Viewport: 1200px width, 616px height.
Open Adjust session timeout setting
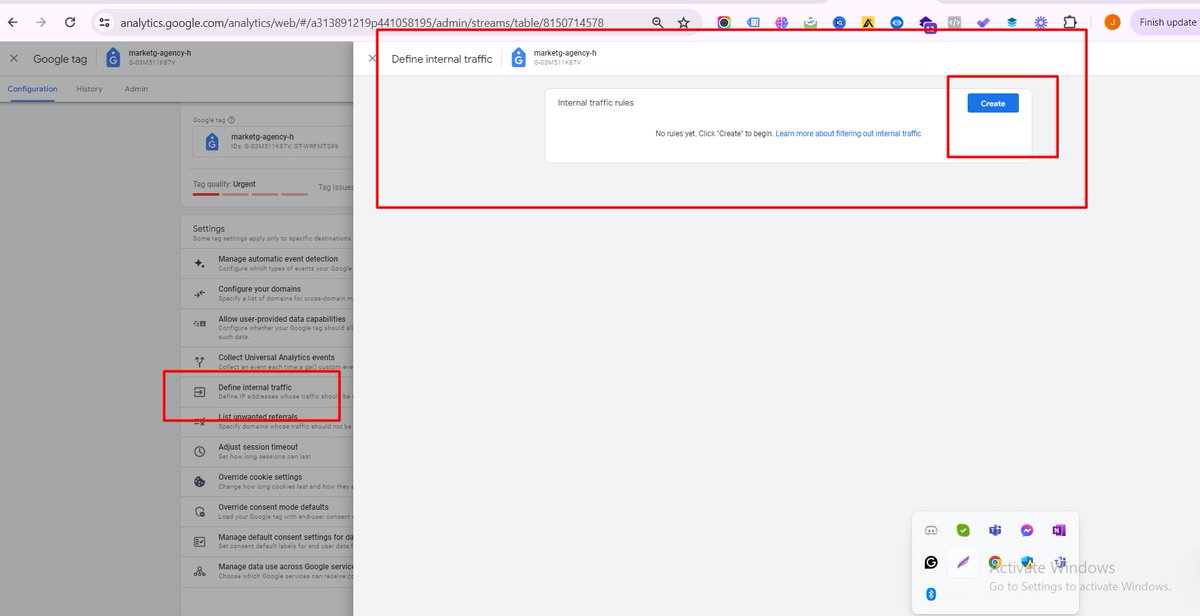[x=268, y=452]
